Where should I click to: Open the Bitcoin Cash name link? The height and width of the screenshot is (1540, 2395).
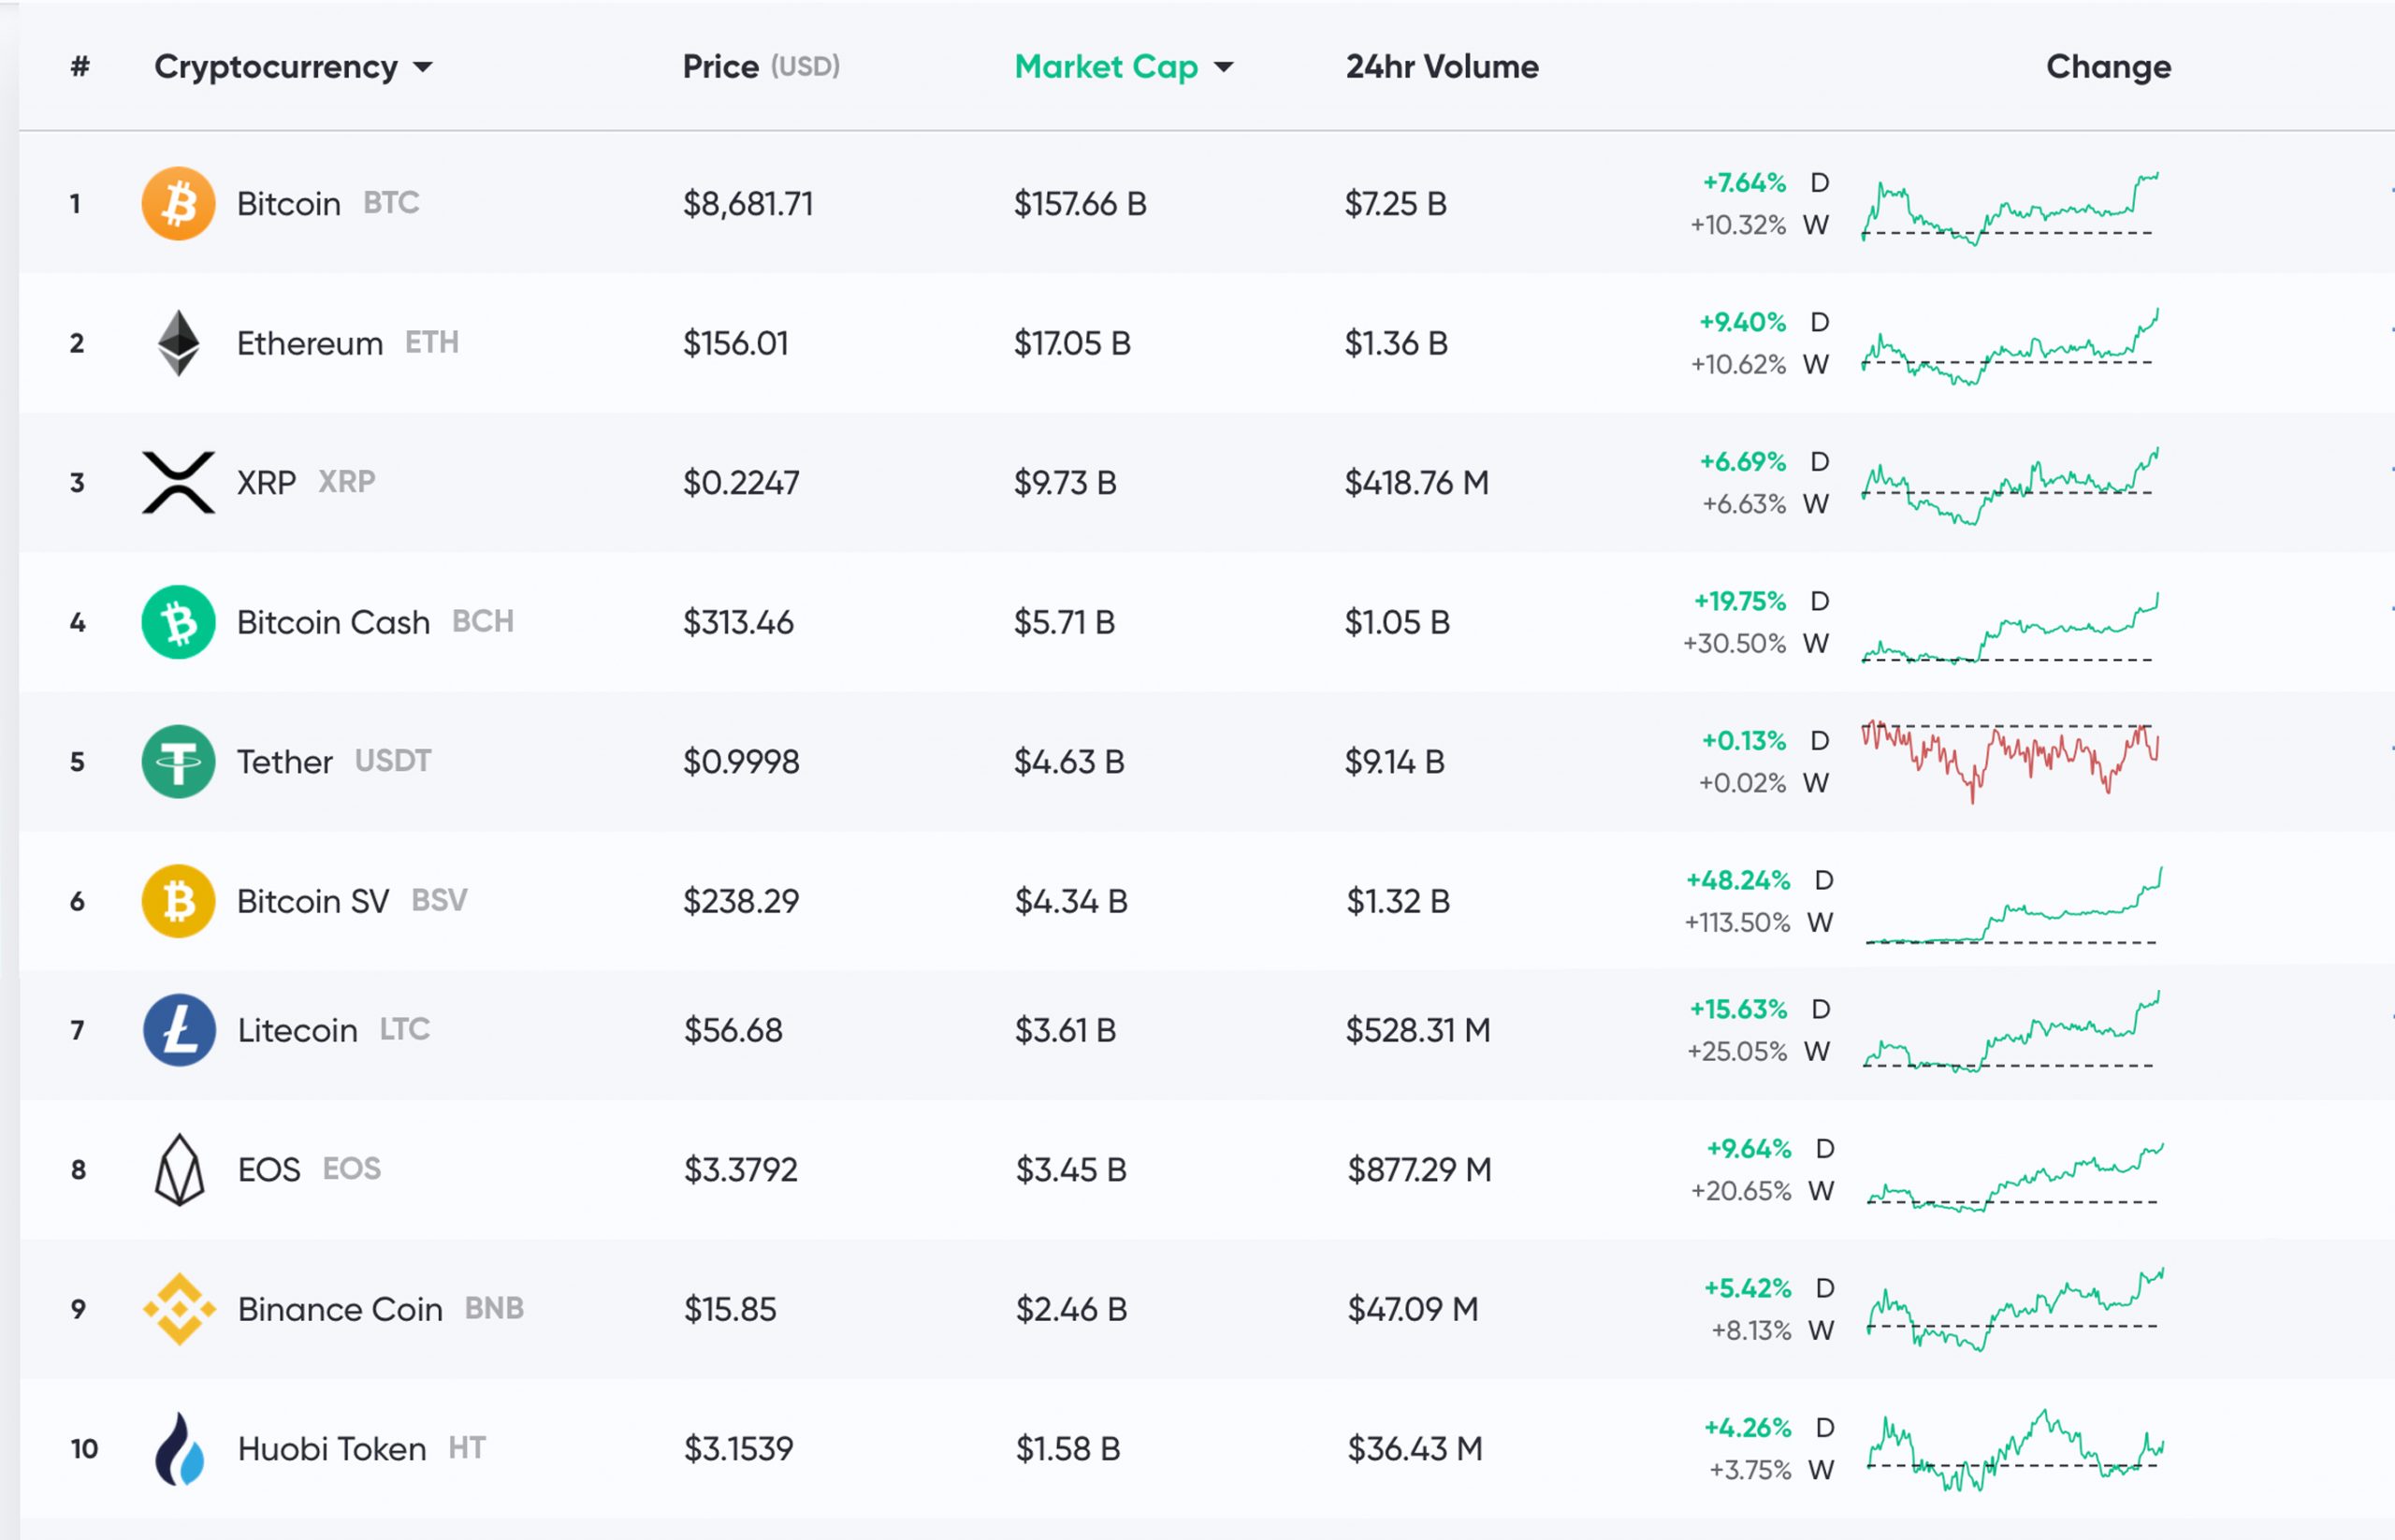333,622
